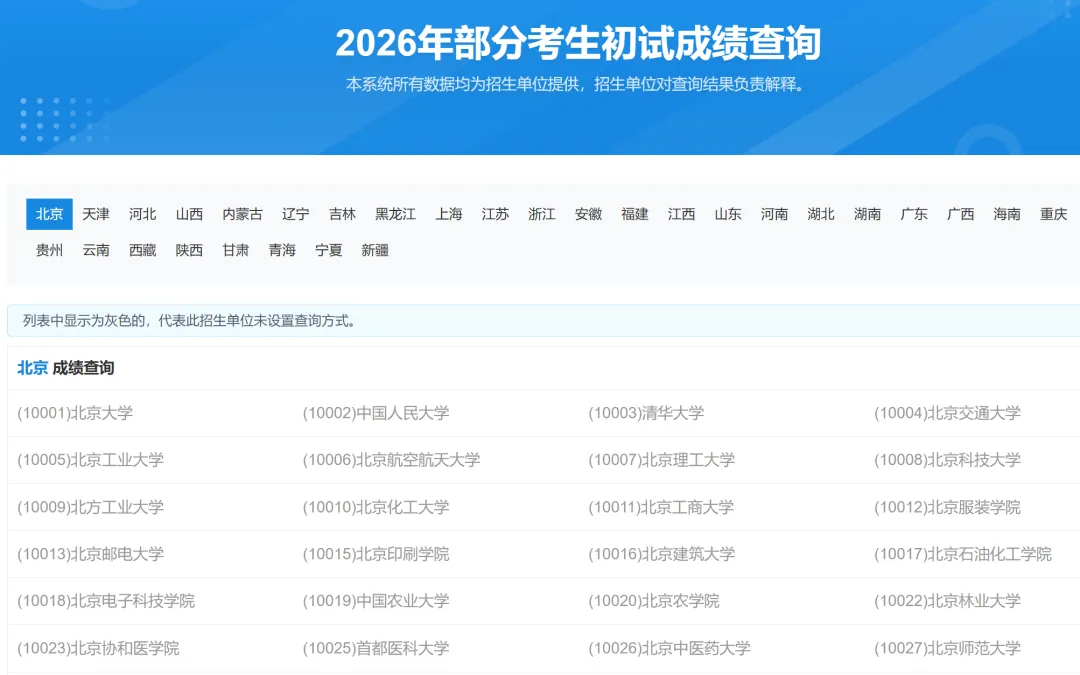Click the 2026年部分考生初试成绩查询 title

pyautogui.click(x=578, y=43)
